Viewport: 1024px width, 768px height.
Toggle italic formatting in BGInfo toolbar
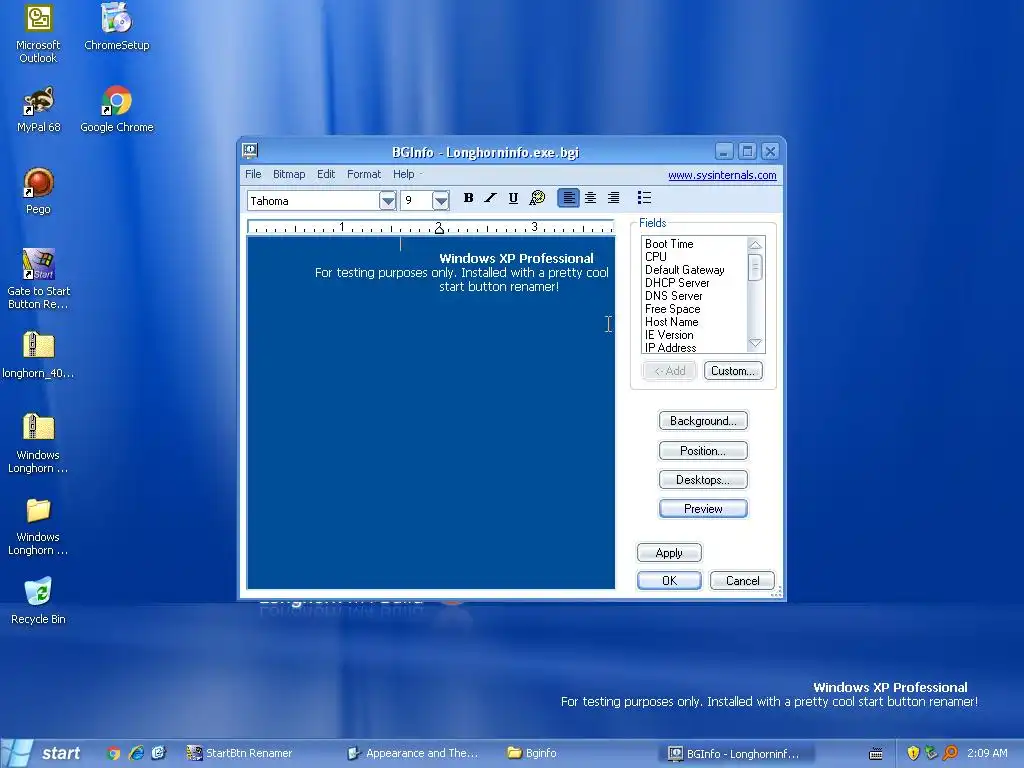pos(490,198)
